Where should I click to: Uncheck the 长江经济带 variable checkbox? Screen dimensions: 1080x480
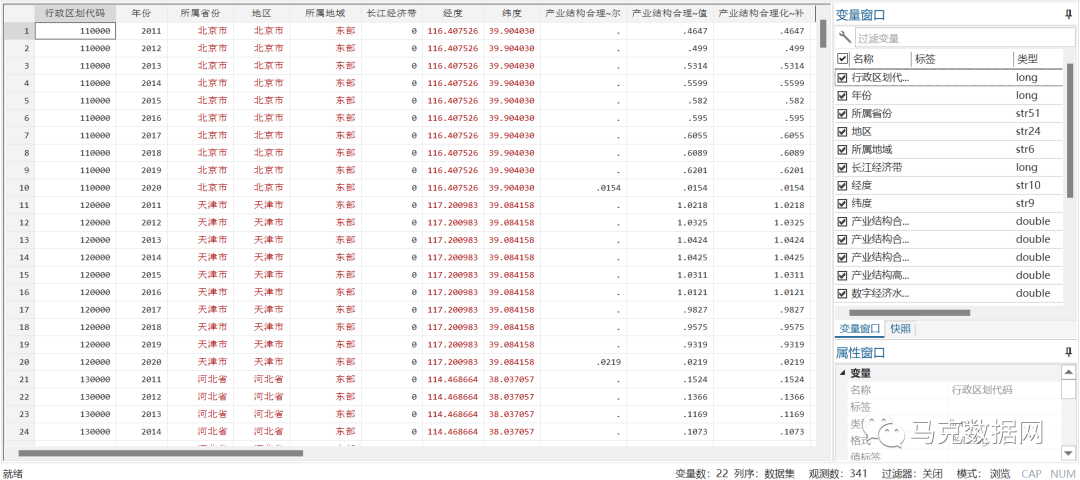[x=842, y=167]
